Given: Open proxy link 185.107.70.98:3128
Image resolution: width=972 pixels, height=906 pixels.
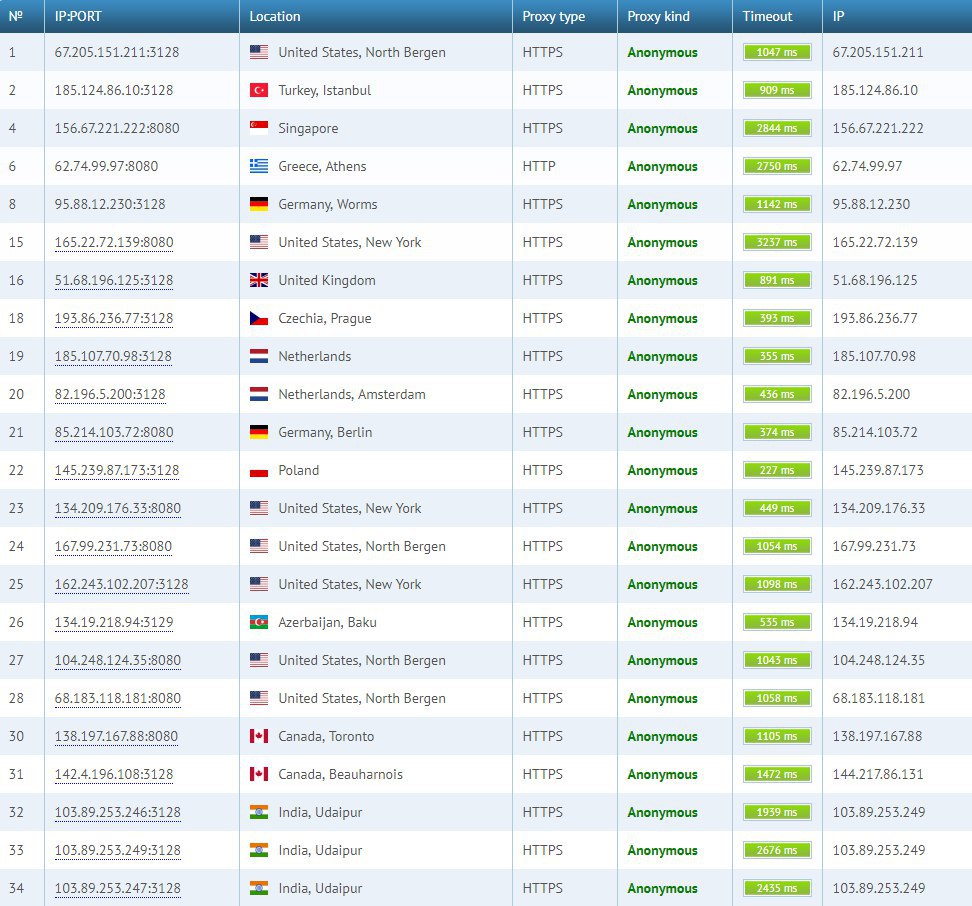Looking at the screenshot, I should (113, 356).
